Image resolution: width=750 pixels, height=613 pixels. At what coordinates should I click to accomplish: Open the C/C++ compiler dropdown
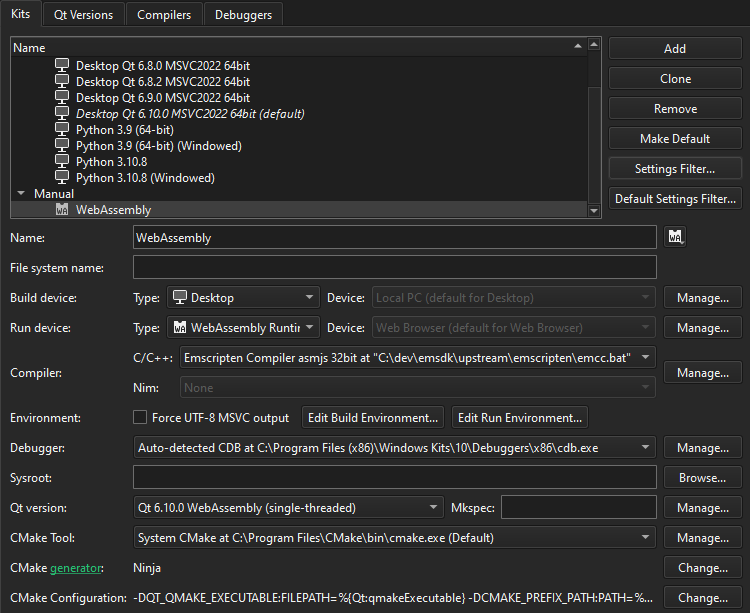[645, 358]
